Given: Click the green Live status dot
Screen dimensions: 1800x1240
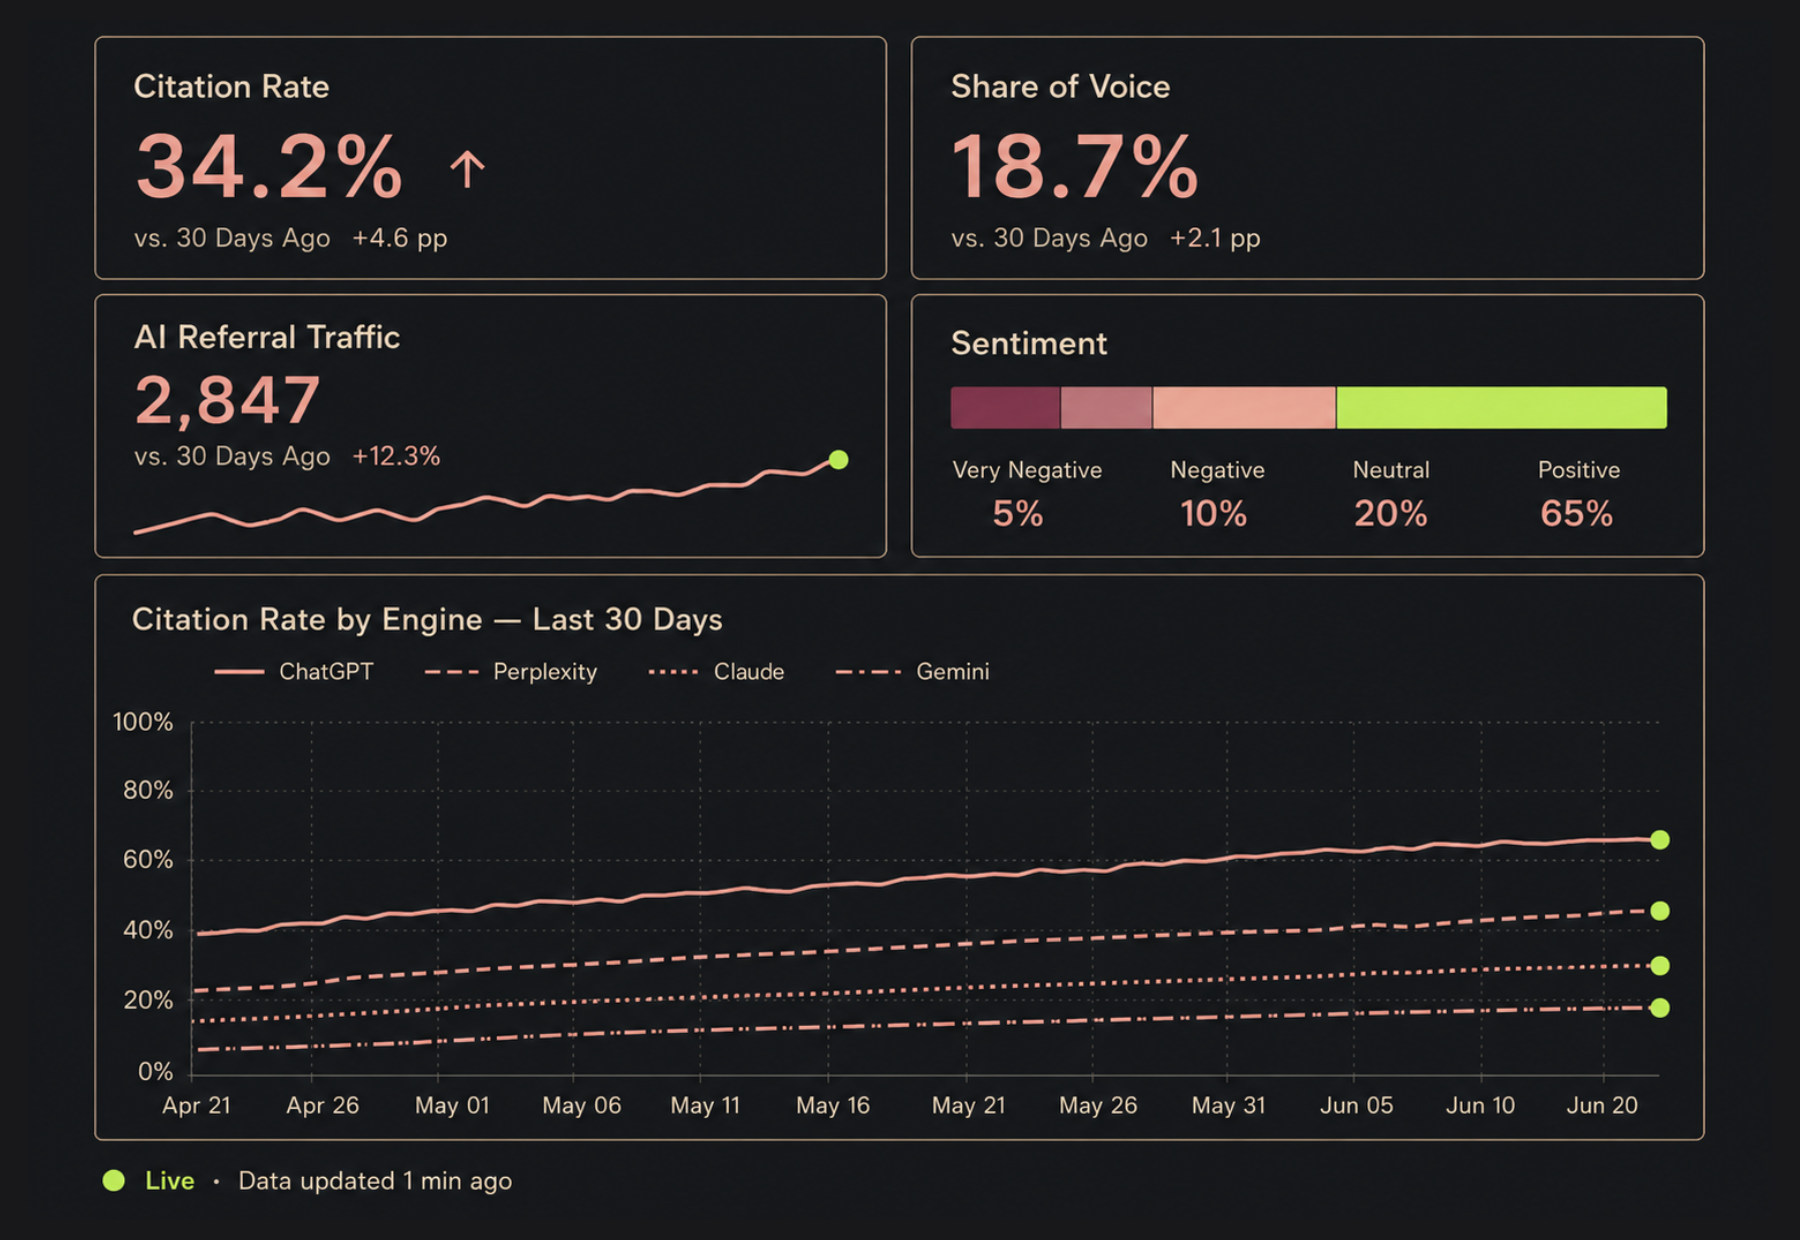Looking at the screenshot, I should (114, 1181).
